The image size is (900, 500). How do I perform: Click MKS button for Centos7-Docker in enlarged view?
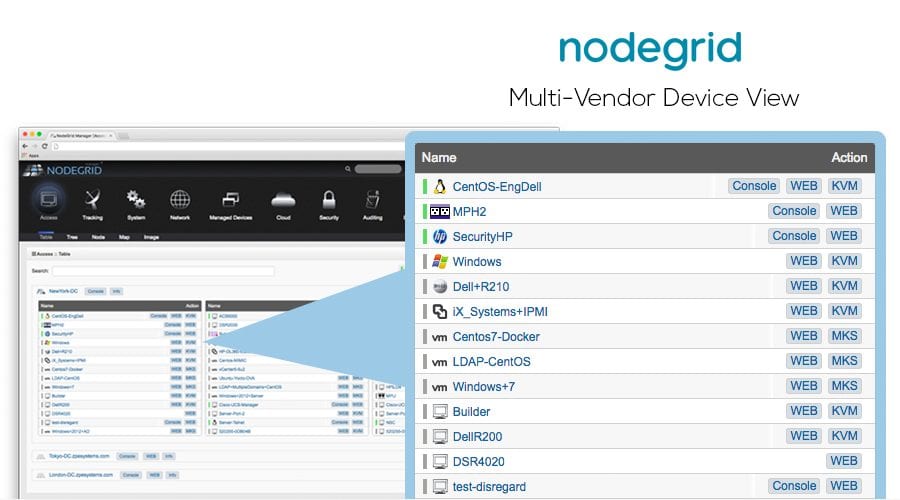point(844,336)
